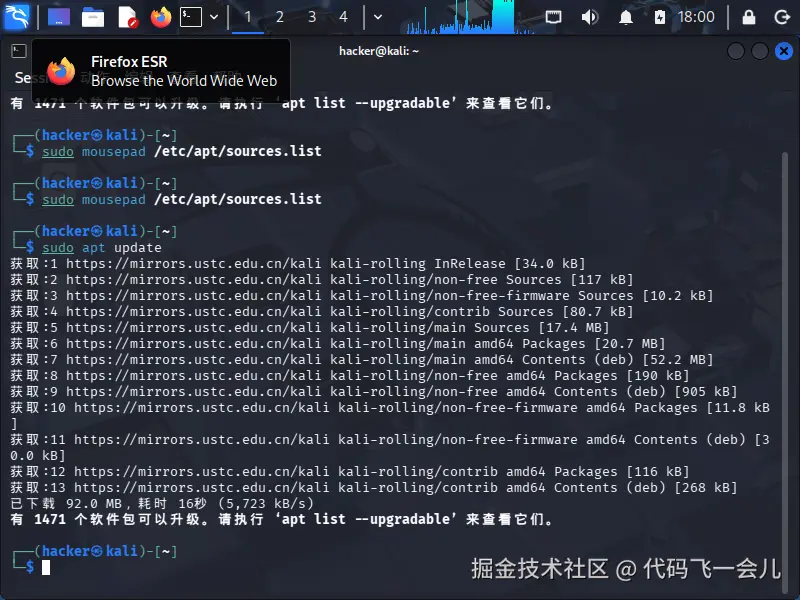This screenshot has height=600, width=800.
Task: Click the '已下载 92.0 MB' summary line
Action: click(x=162, y=504)
